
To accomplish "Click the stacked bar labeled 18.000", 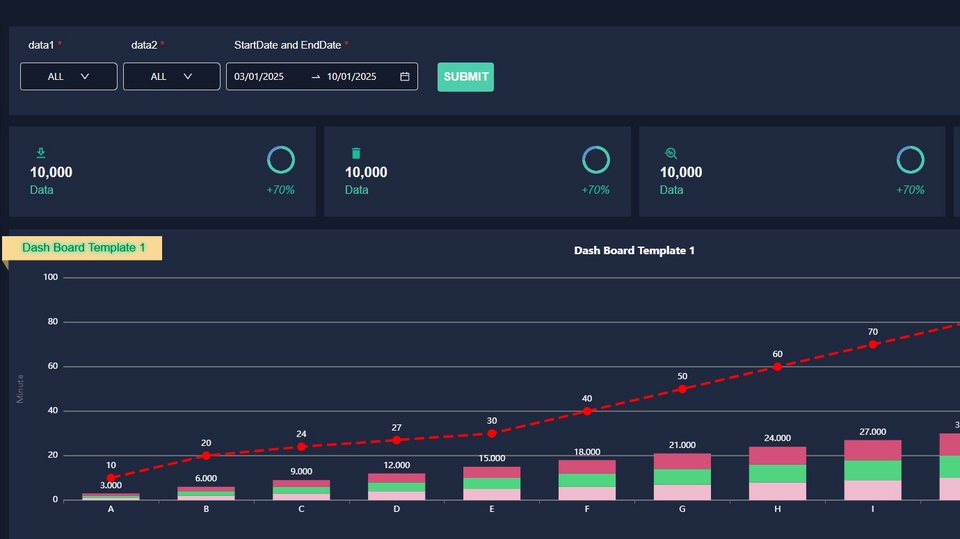I will pos(587,480).
